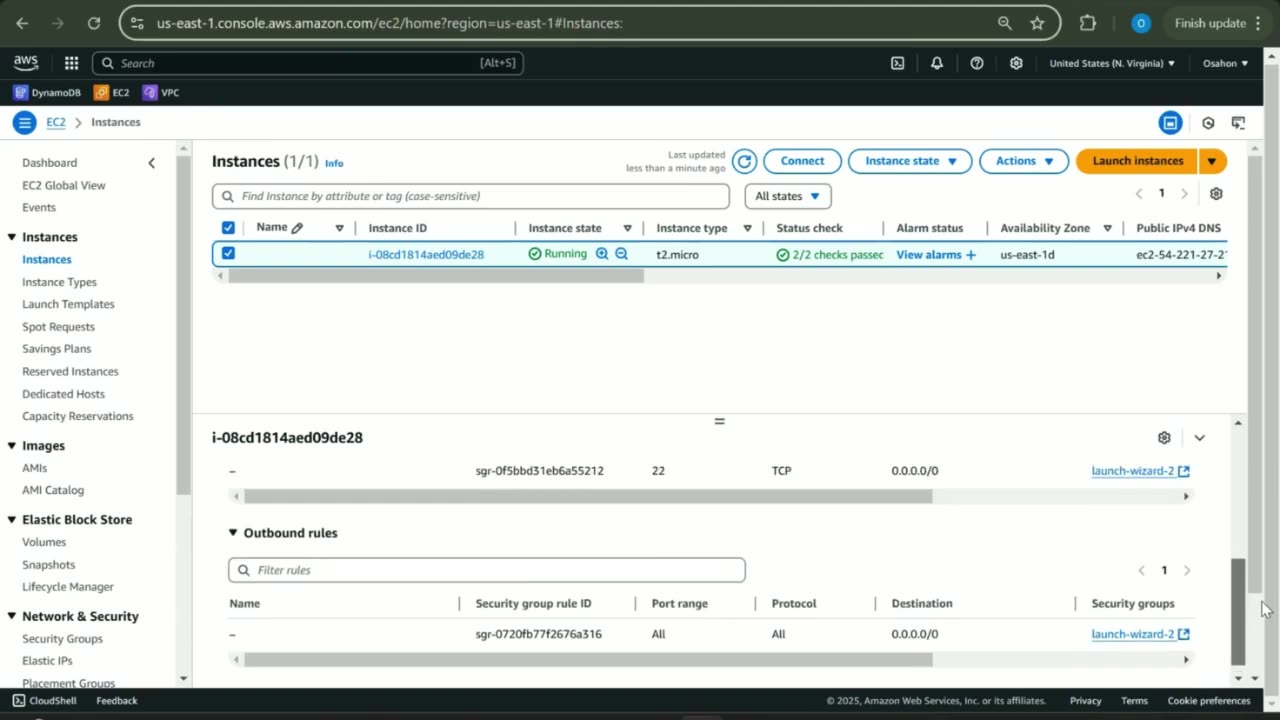Click EC2 breadcrumb link
Viewport: 1280px width, 720px height.
(56, 122)
